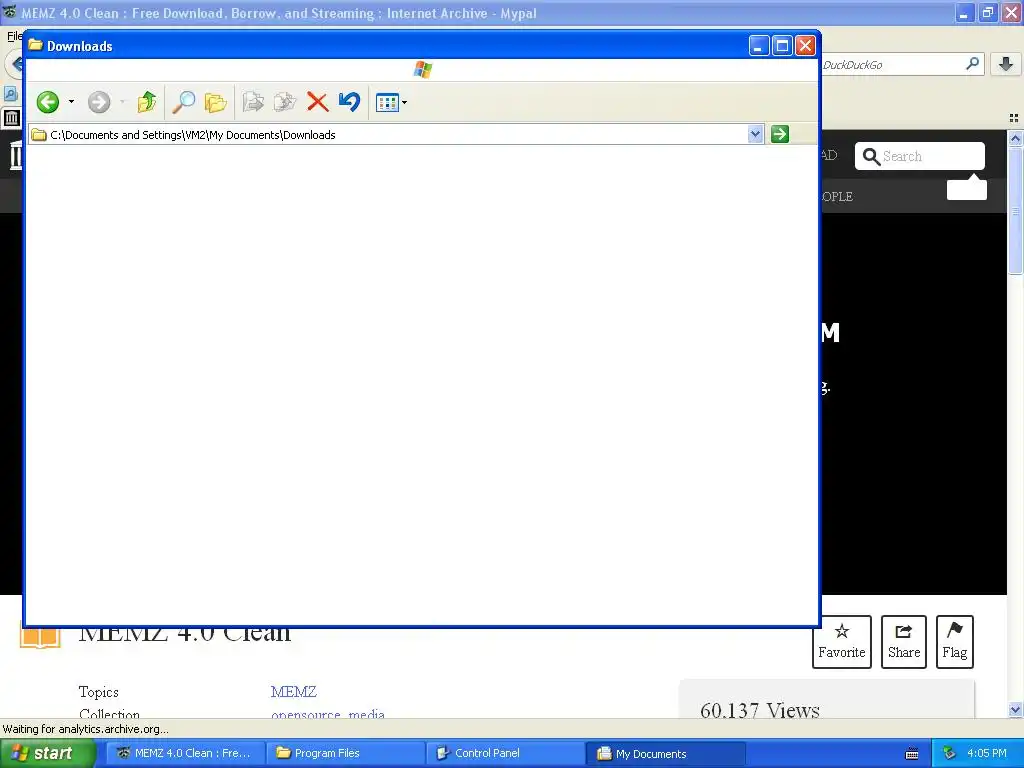Click the folder icon in address bar

[39, 135]
